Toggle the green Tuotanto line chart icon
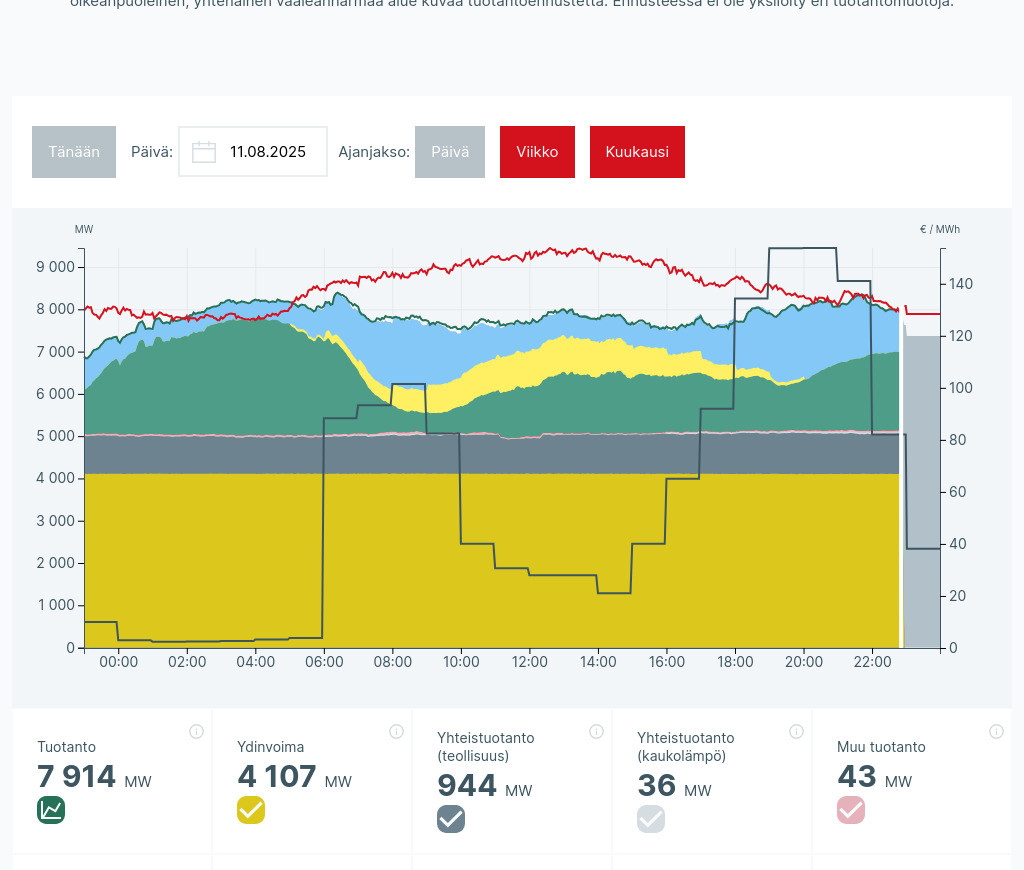The image size is (1024, 870). click(51, 810)
